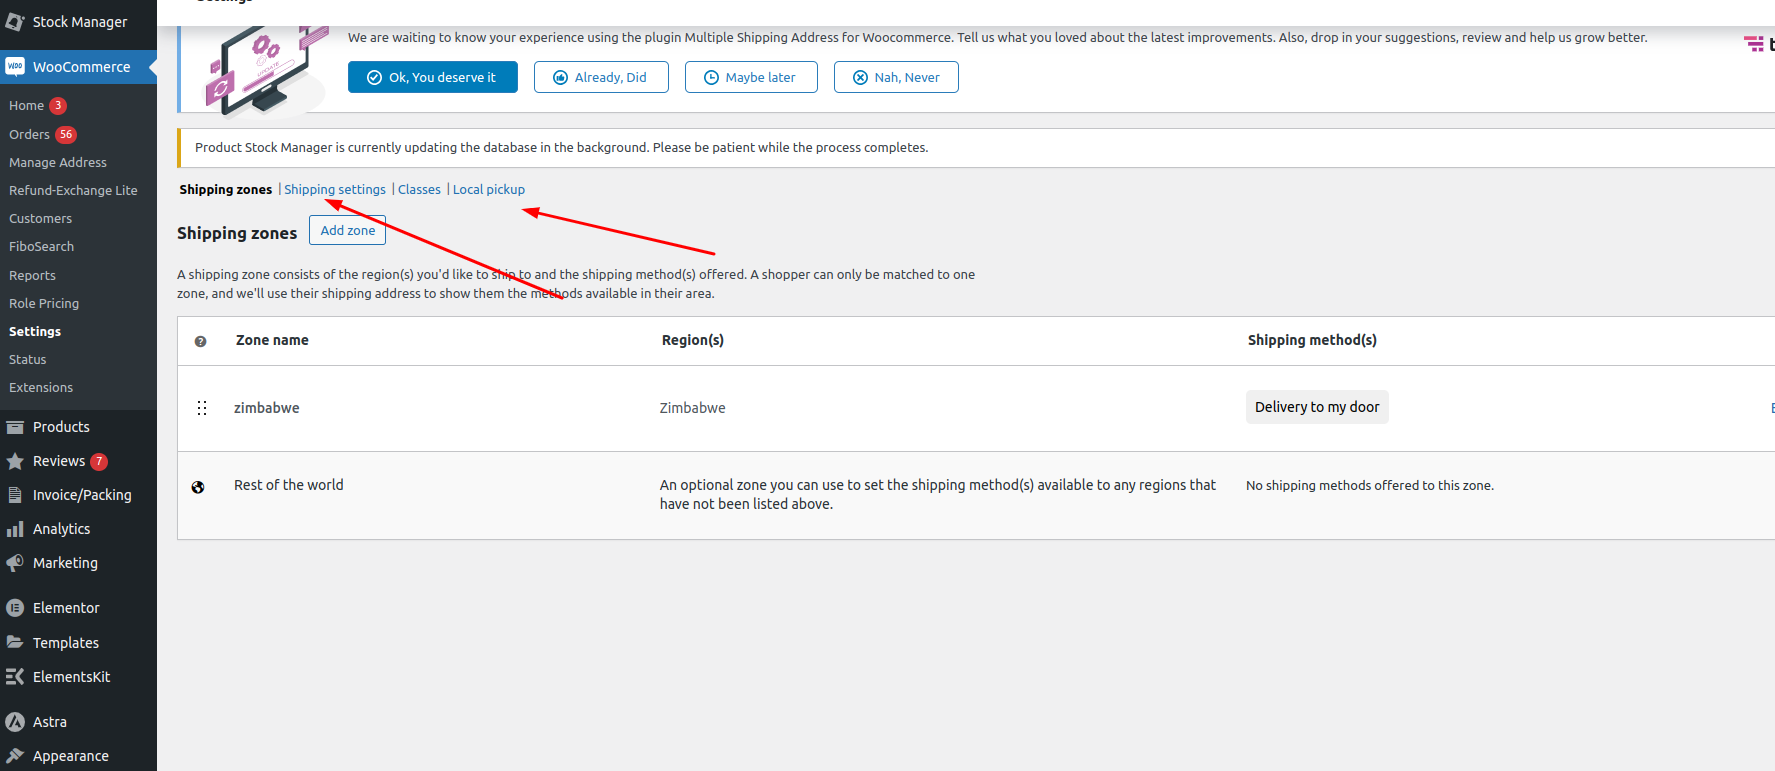Image resolution: width=1775 pixels, height=771 pixels.
Task: Open the zimbabwe zone name link
Action: 267,408
